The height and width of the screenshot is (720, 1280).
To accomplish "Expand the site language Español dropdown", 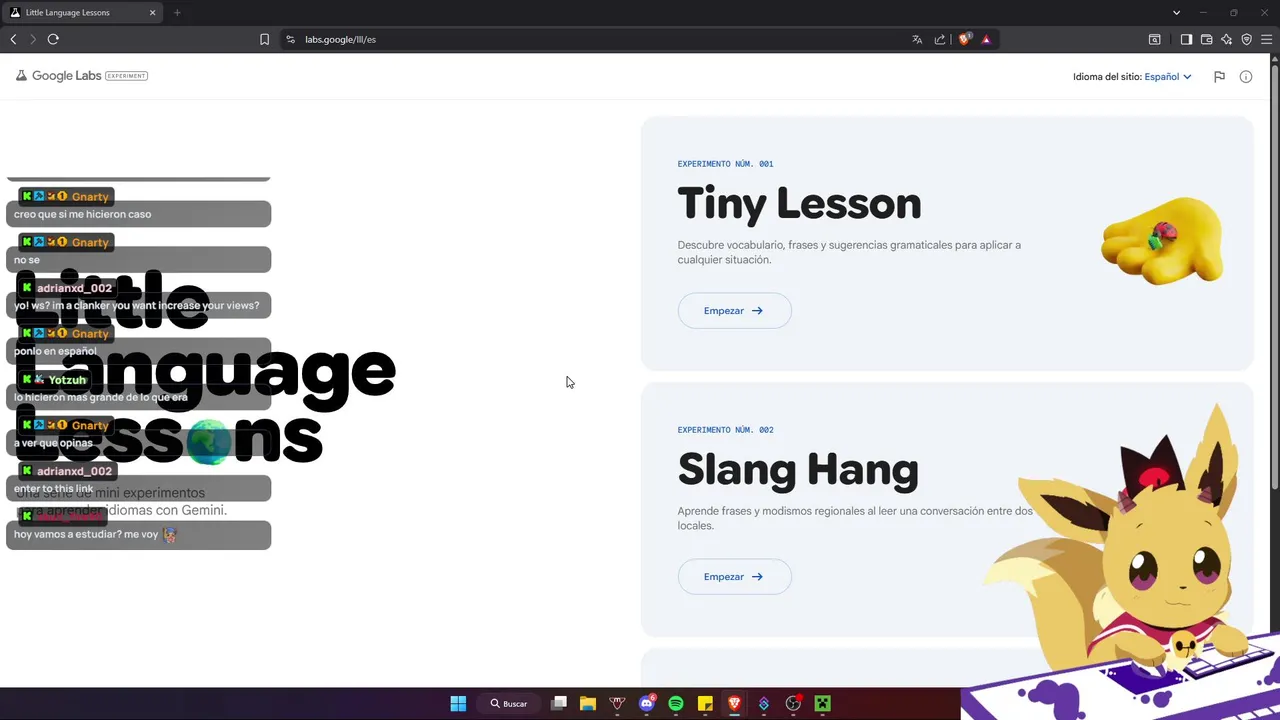I will [1167, 76].
